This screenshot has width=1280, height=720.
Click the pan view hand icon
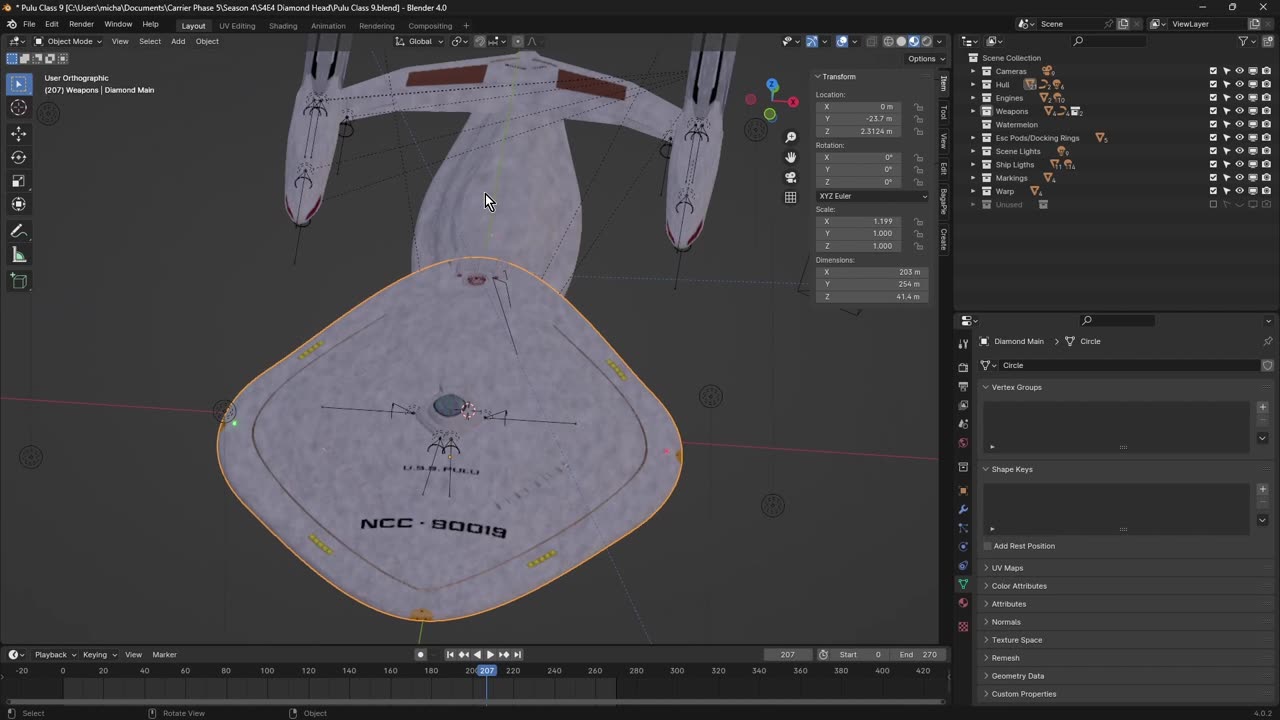[791, 157]
